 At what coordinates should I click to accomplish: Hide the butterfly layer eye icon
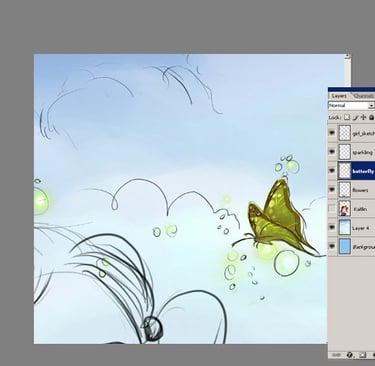pyautogui.click(x=332, y=171)
